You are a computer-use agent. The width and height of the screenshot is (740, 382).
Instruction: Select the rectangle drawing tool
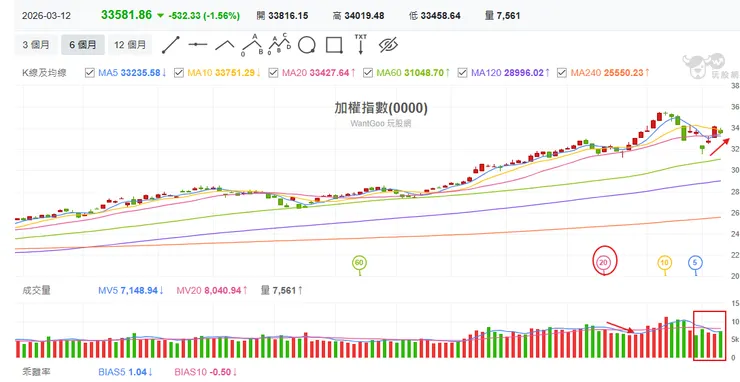click(x=334, y=45)
